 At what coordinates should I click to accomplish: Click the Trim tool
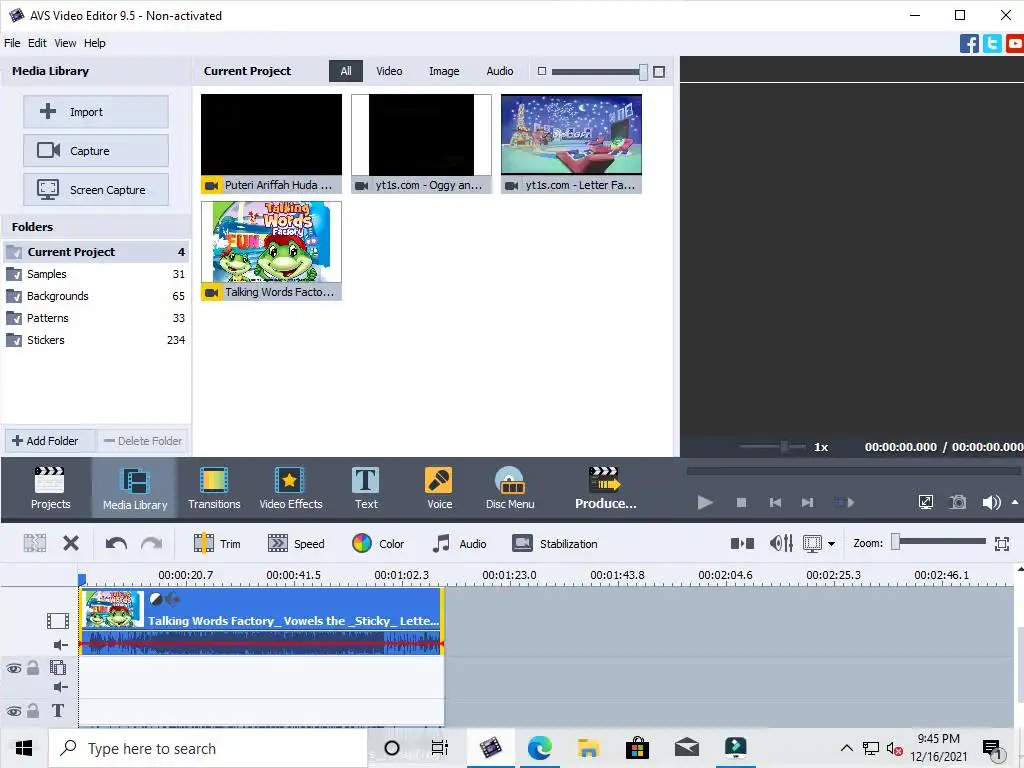click(217, 543)
